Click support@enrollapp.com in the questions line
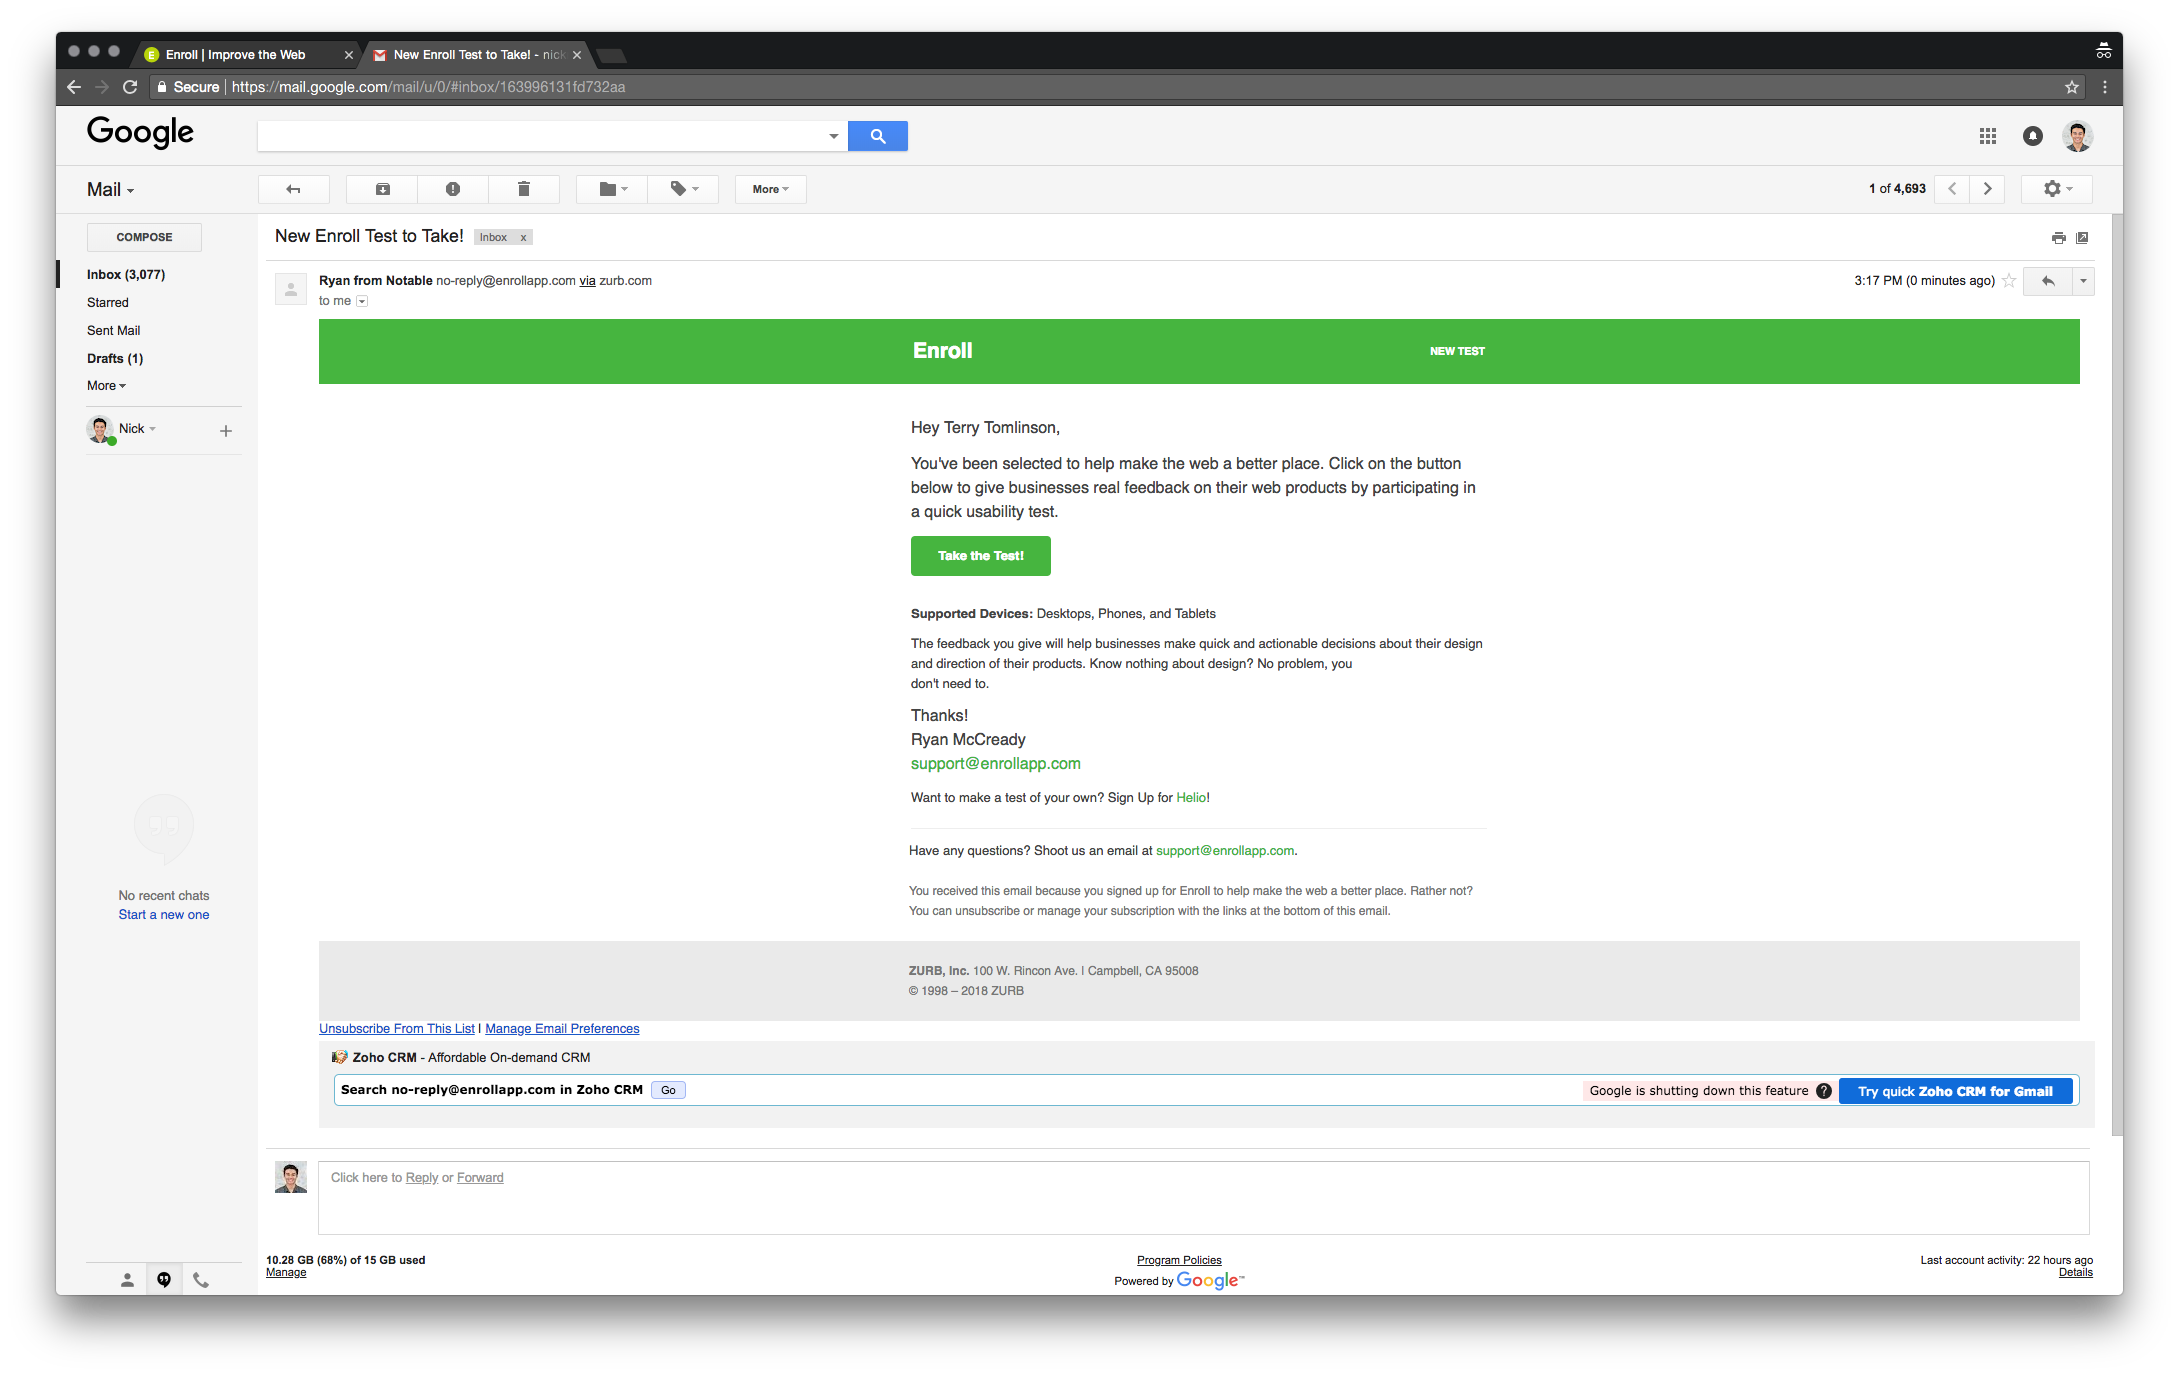This screenshot has width=2179, height=1375. click(1225, 851)
